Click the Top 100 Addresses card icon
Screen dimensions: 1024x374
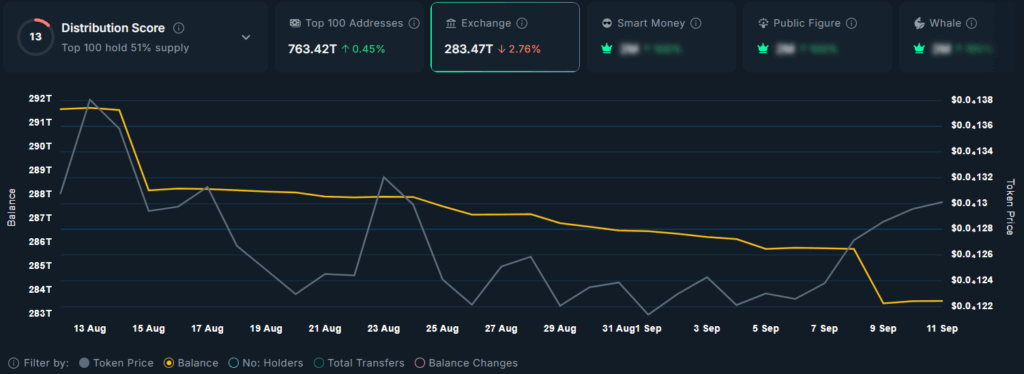tap(294, 23)
